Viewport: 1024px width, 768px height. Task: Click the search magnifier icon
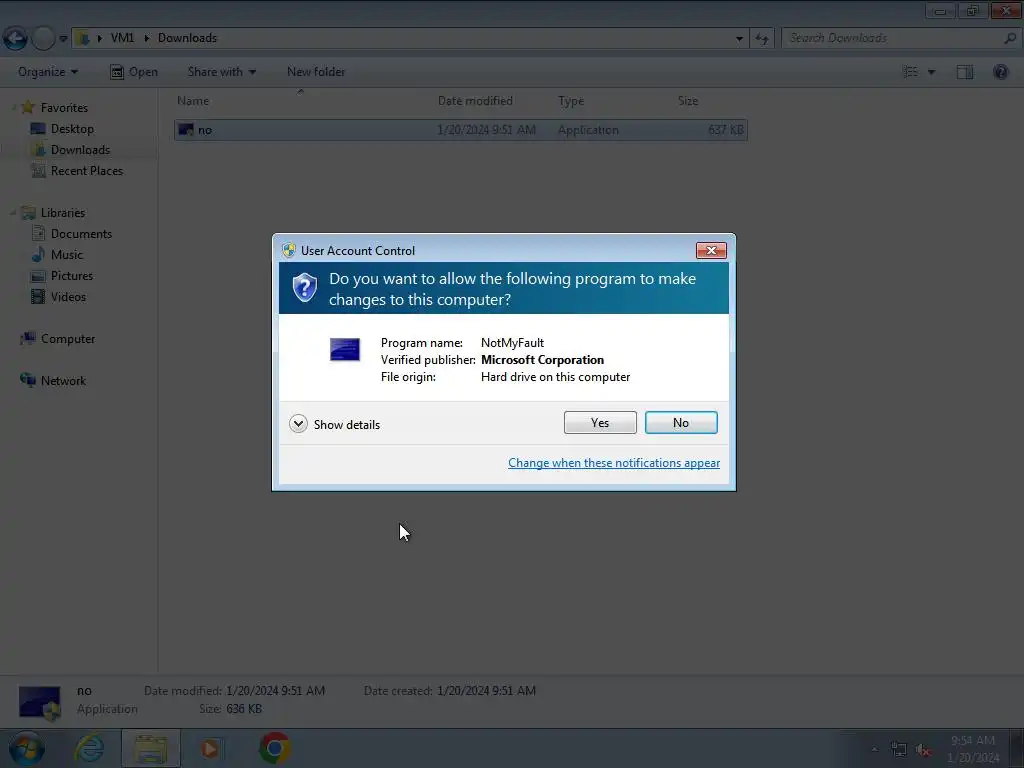(x=1010, y=39)
